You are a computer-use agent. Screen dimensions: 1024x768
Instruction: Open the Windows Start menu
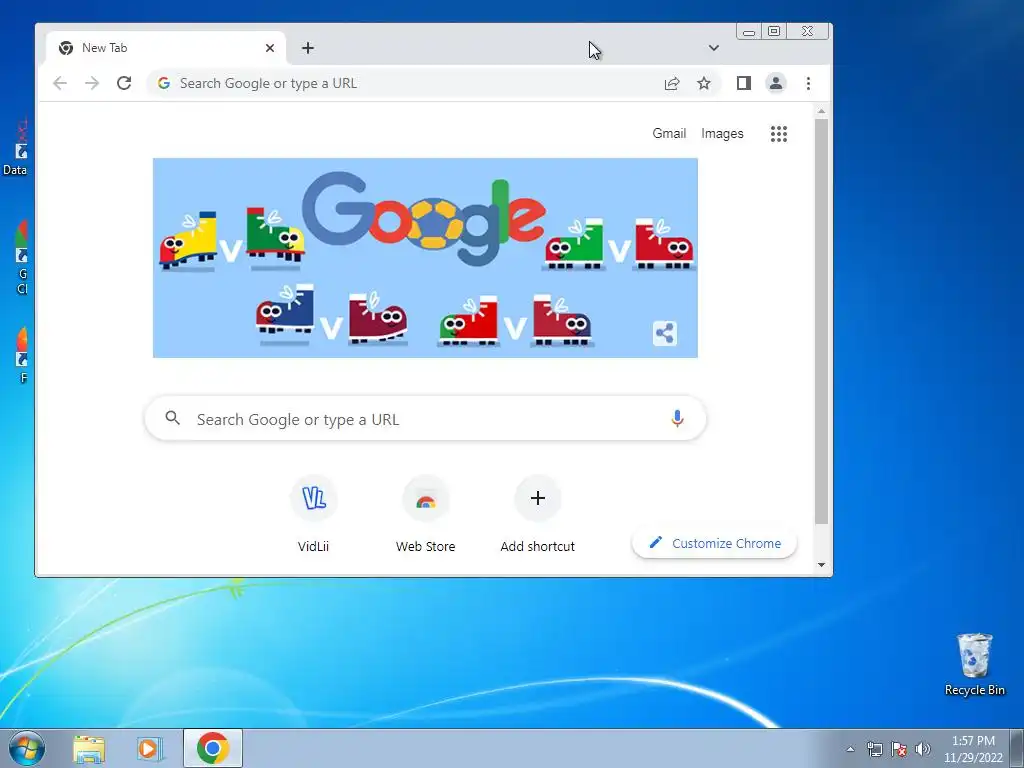26,748
